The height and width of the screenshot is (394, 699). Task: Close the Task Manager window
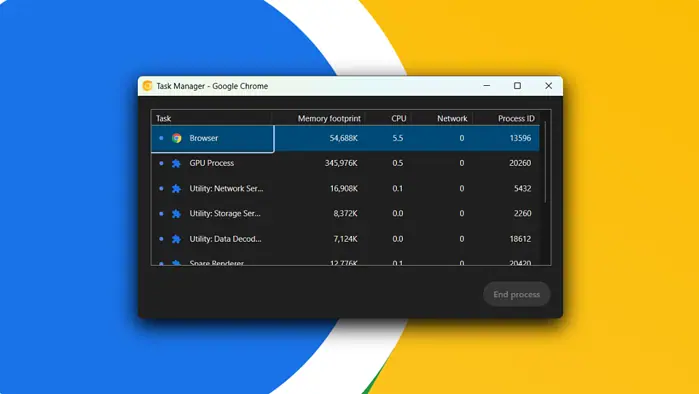pos(548,86)
